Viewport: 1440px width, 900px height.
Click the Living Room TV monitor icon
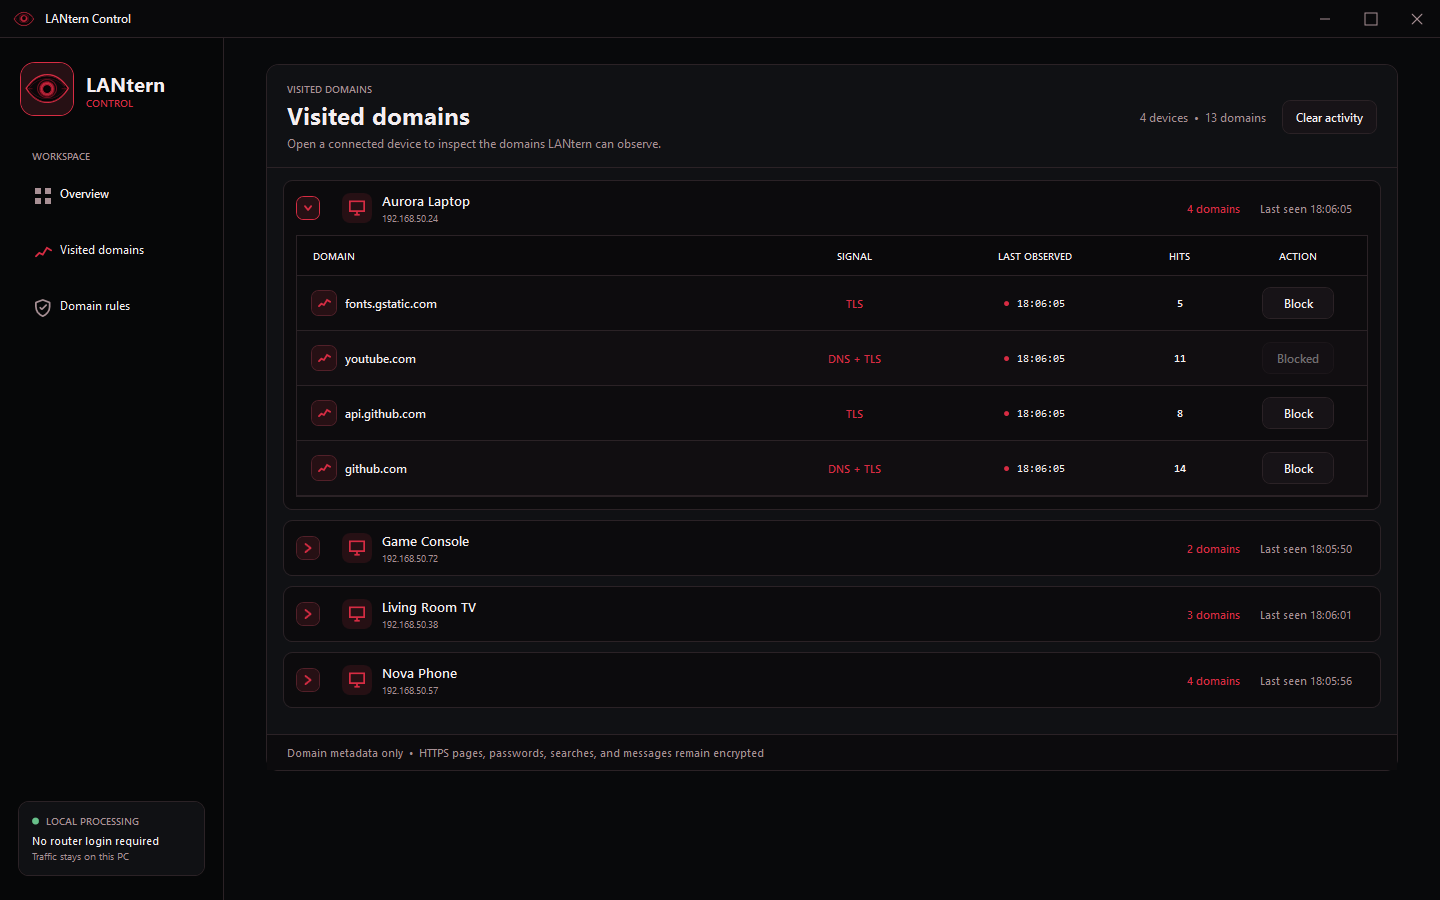(357, 614)
